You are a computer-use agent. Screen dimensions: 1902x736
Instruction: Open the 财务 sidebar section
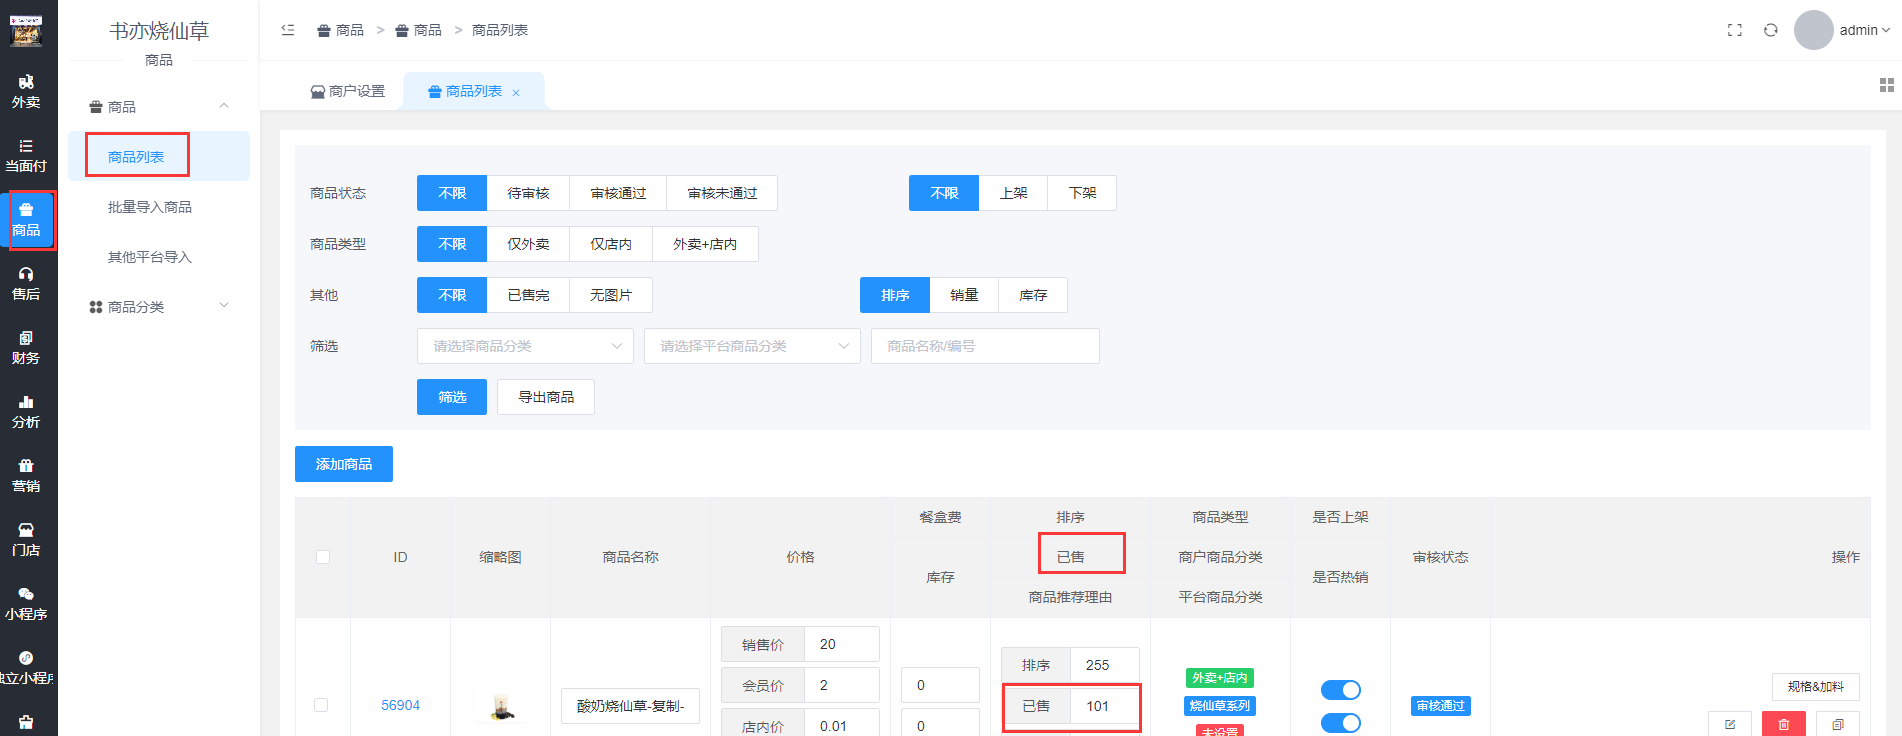click(26, 348)
